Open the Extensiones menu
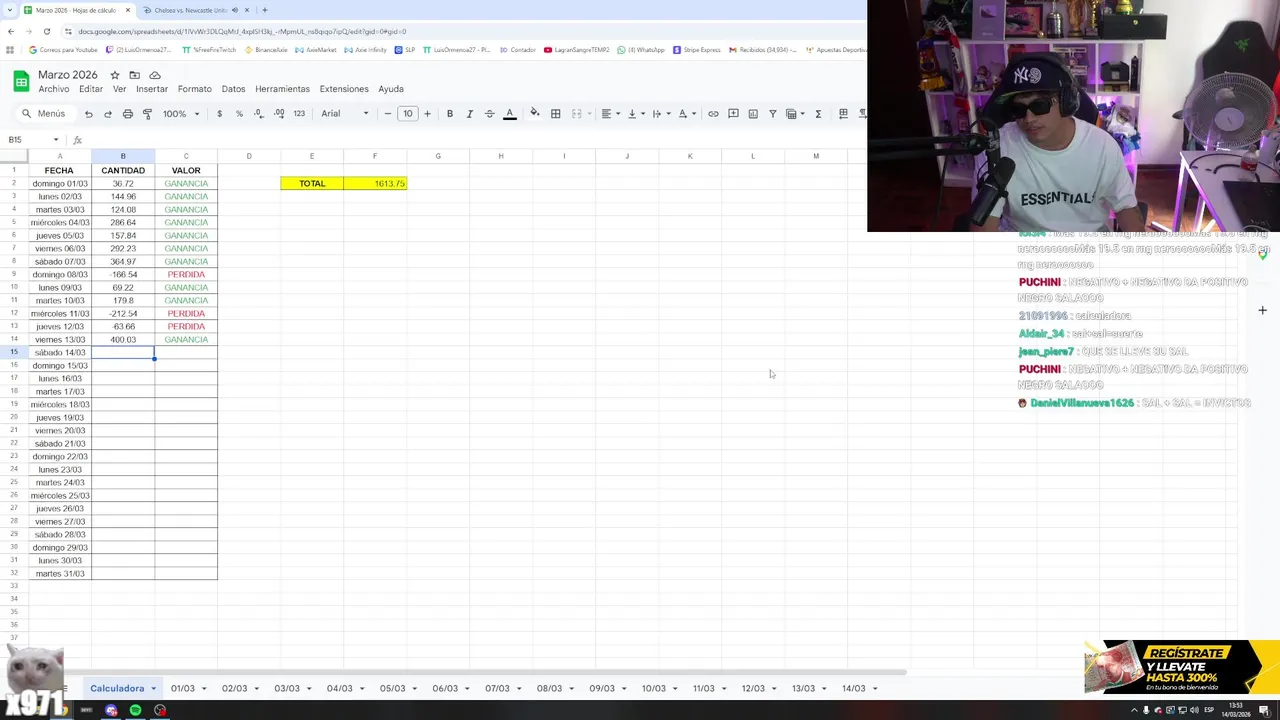 [x=344, y=89]
